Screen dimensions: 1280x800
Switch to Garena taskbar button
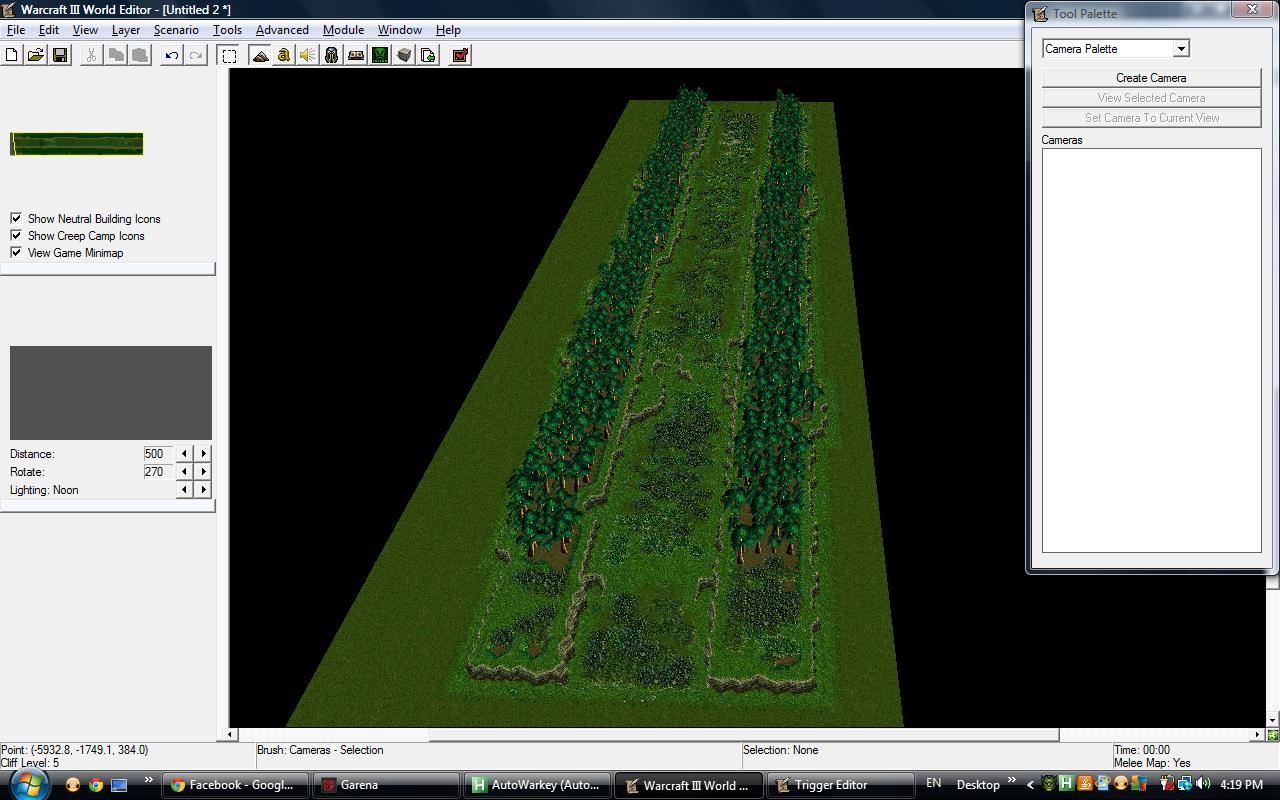point(386,785)
